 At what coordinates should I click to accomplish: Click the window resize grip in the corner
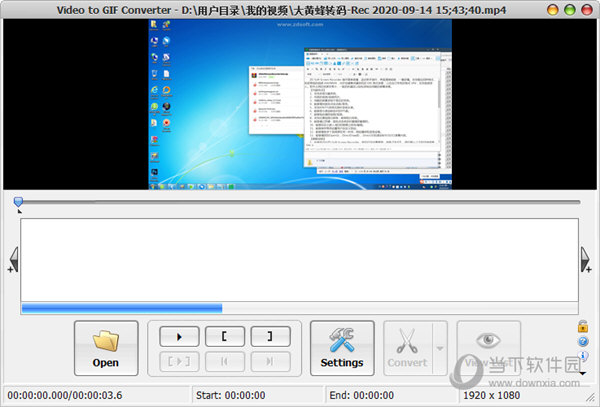click(x=592, y=399)
